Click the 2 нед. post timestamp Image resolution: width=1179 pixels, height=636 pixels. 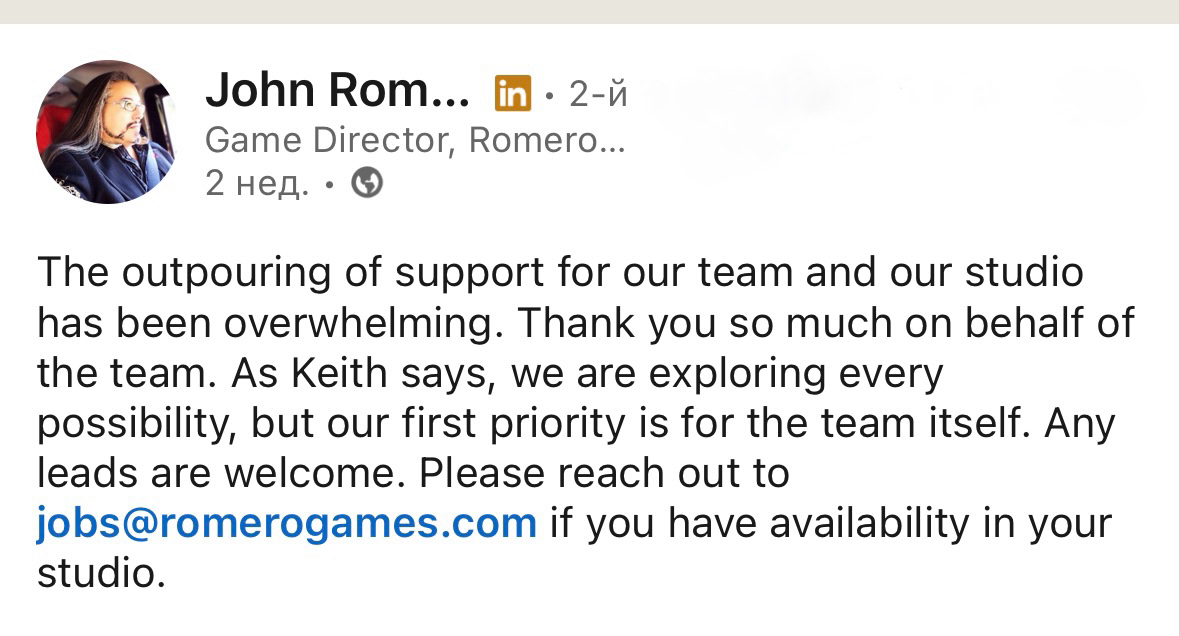point(255,183)
